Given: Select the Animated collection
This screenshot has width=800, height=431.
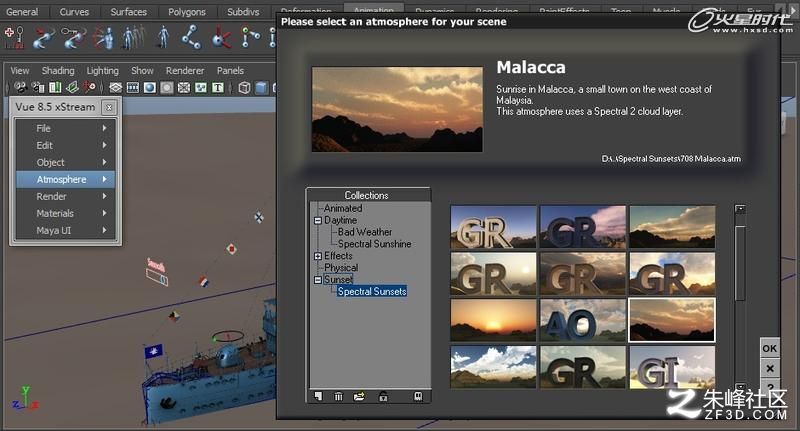Looking at the screenshot, I should [343, 208].
